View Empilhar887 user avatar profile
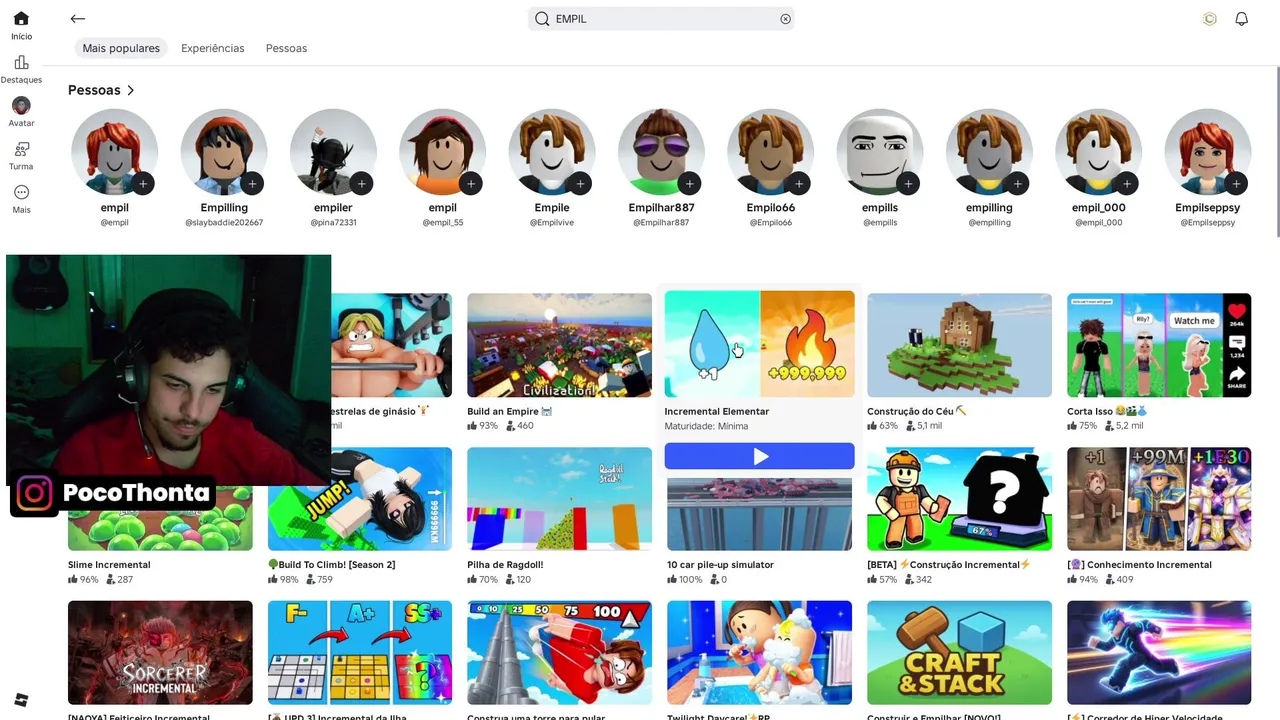 click(661, 152)
